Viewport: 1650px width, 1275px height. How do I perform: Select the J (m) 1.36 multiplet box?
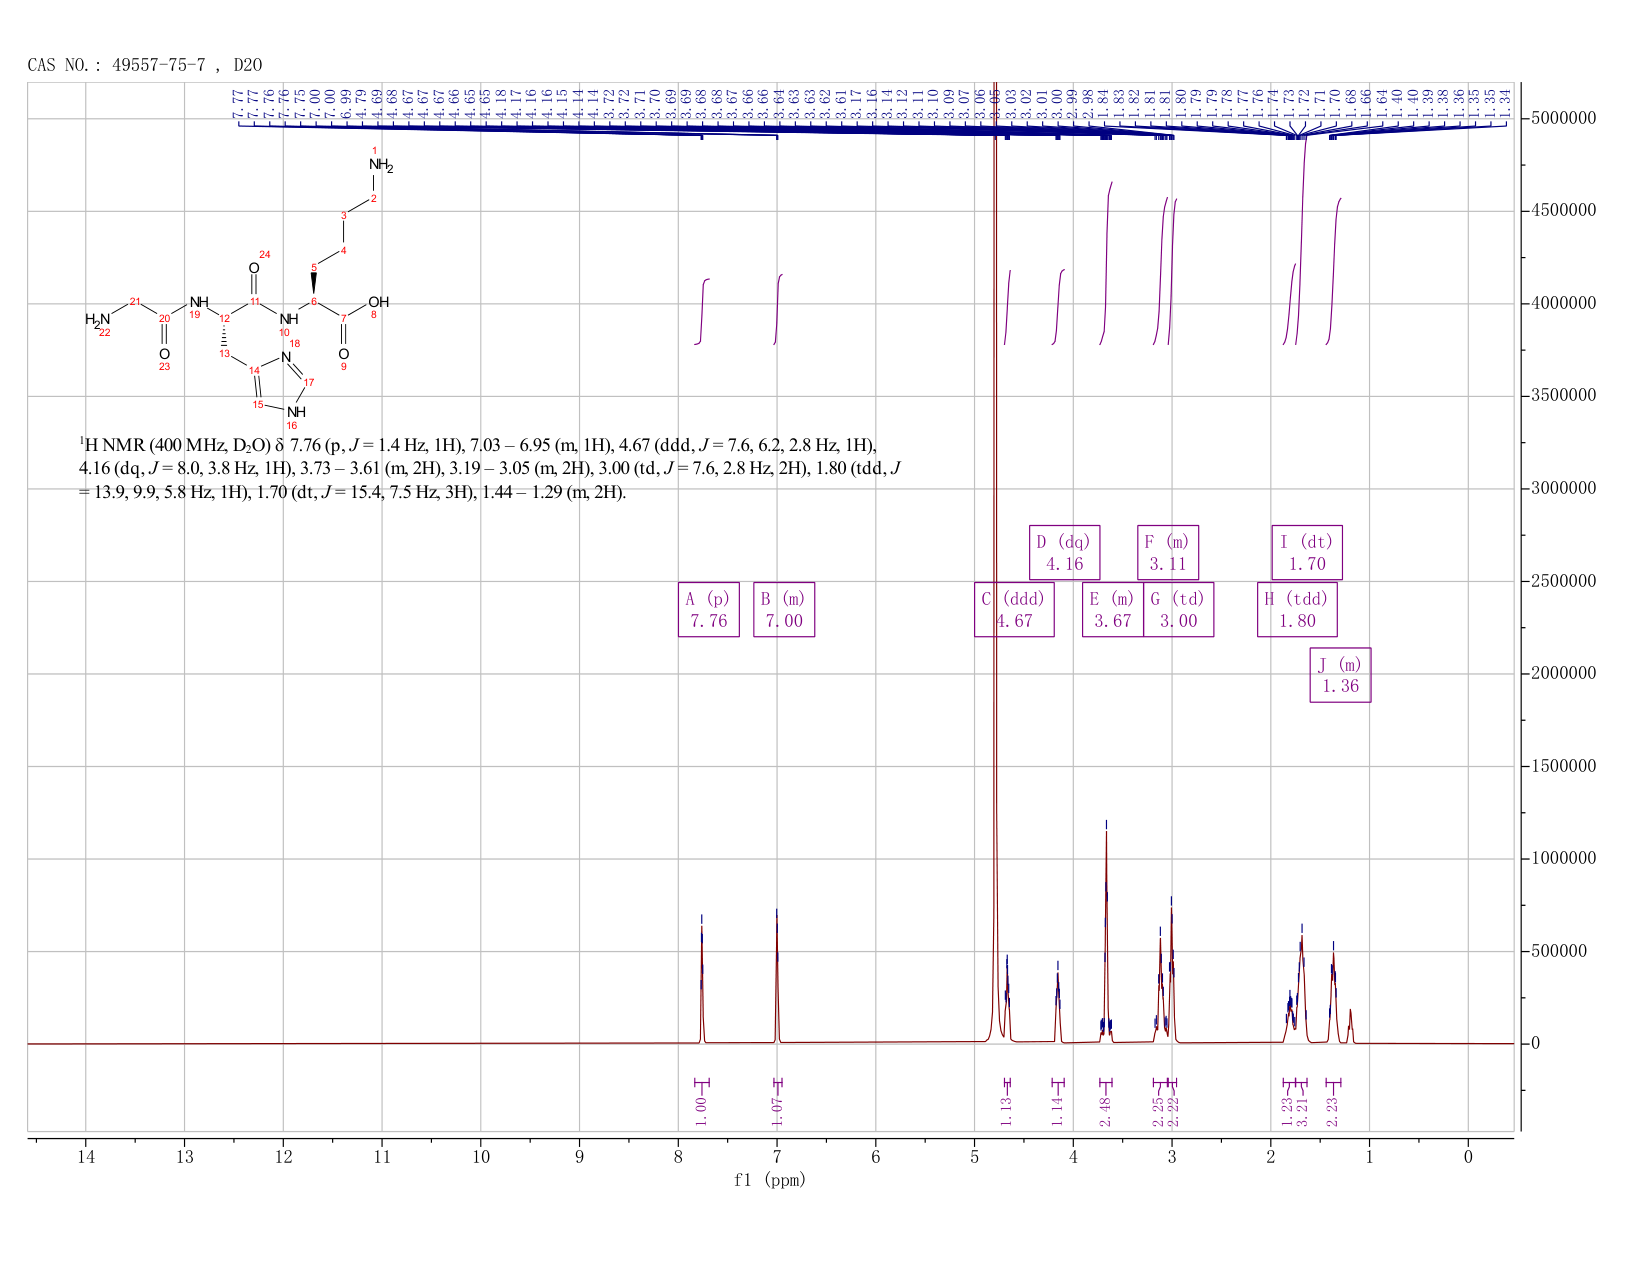tap(1340, 675)
